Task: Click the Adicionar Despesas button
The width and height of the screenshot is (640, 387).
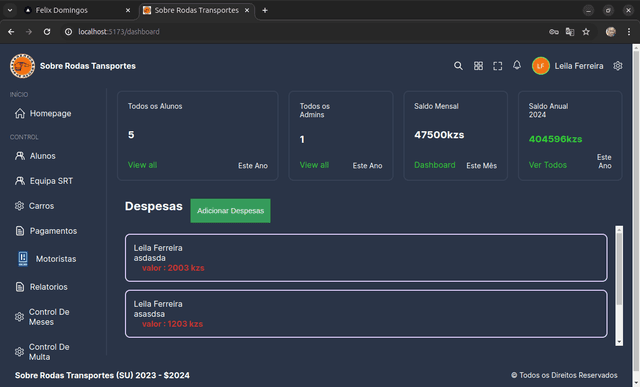Action: click(230, 211)
